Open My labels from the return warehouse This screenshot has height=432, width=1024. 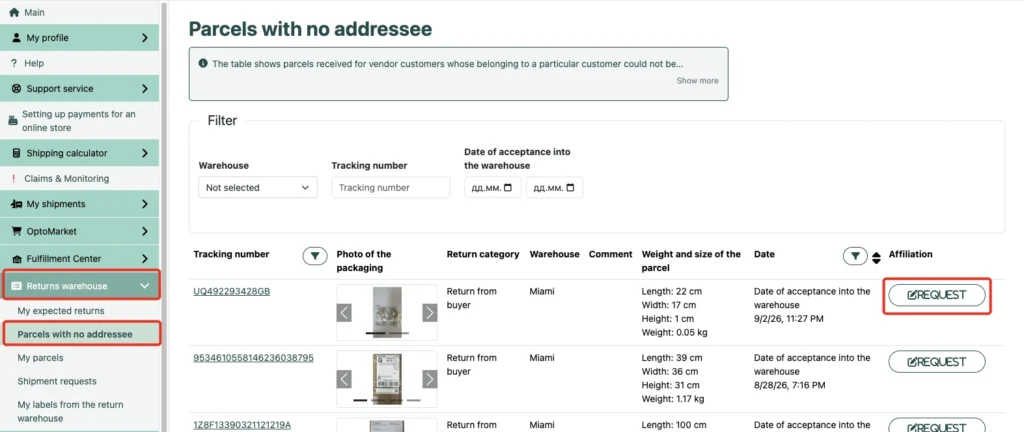(x=71, y=411)
